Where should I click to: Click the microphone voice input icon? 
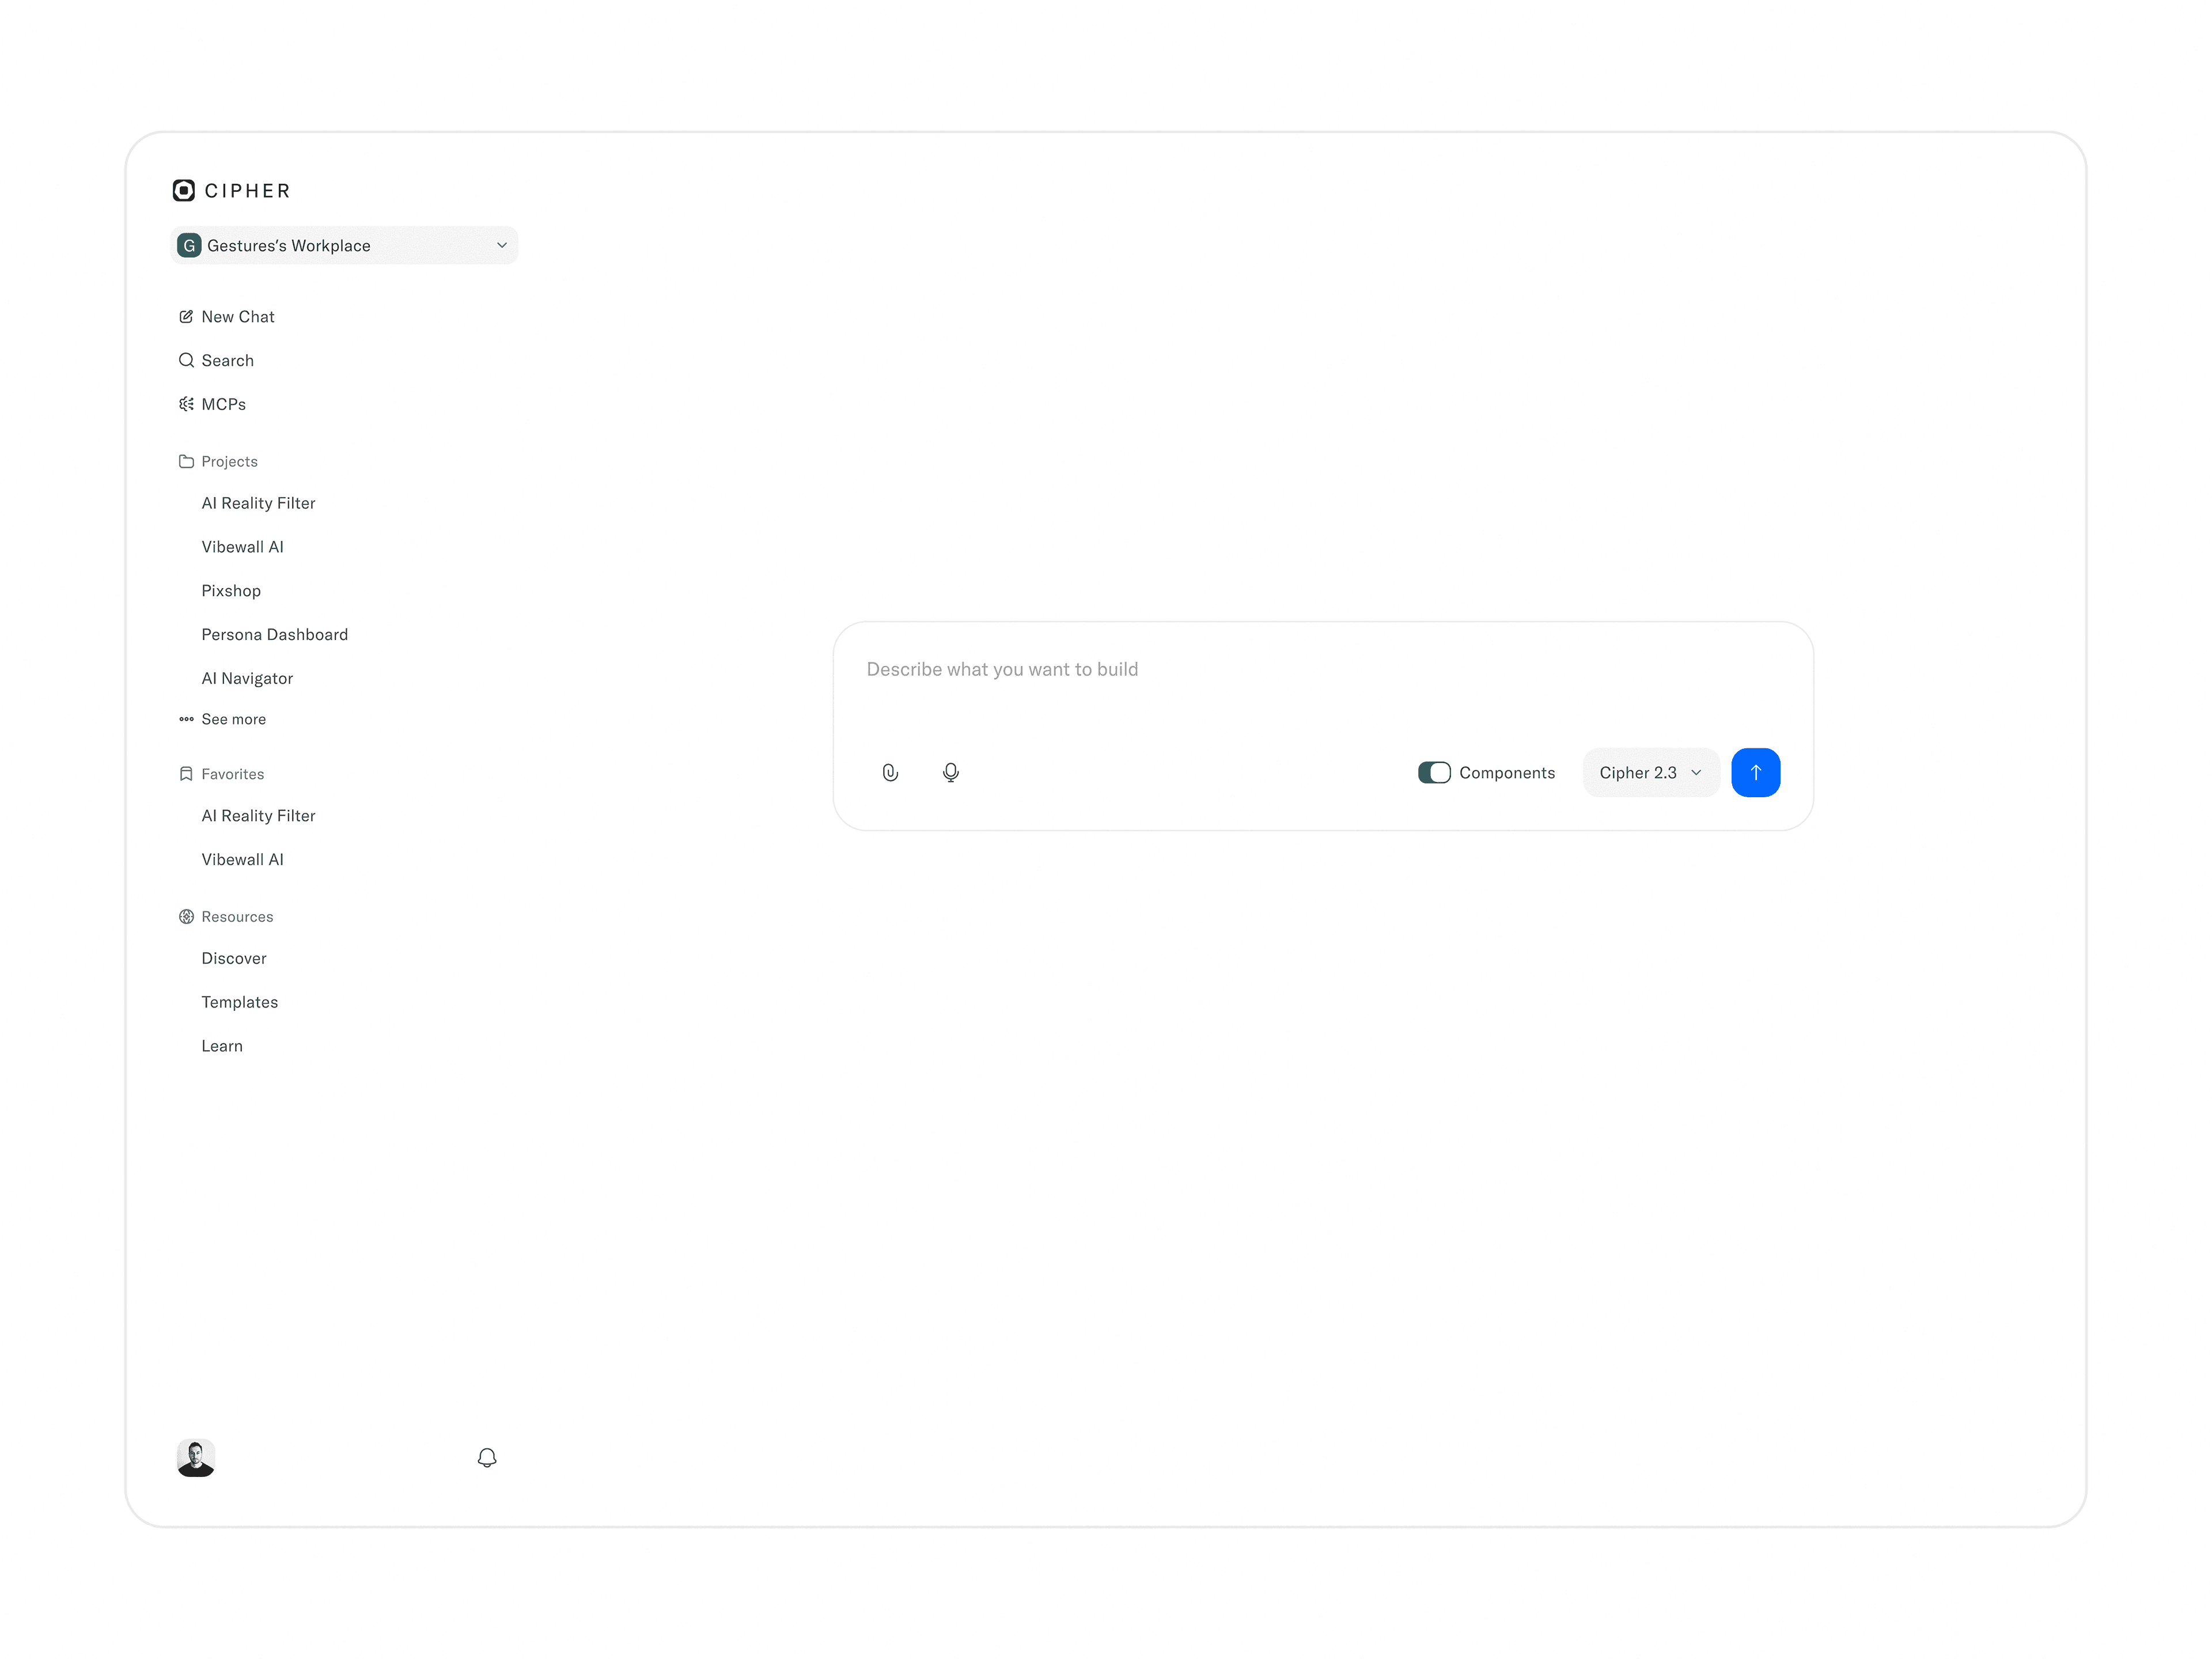(x=950, y=772)
